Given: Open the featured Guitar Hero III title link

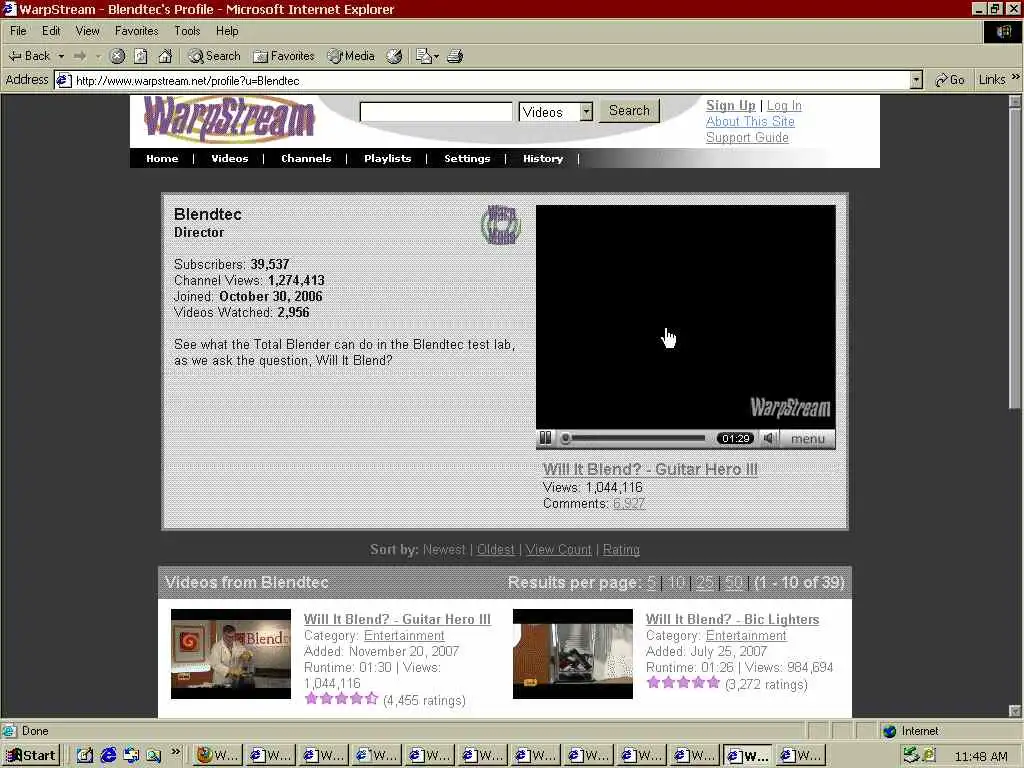Looking at the screenshot, I should coord(650,469).
